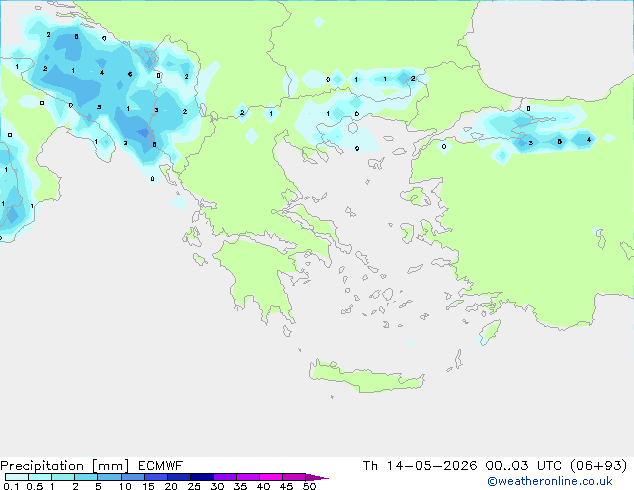Click the '25' legend scale number
Viewport: 634px width, 490px height.
point(194,486)
